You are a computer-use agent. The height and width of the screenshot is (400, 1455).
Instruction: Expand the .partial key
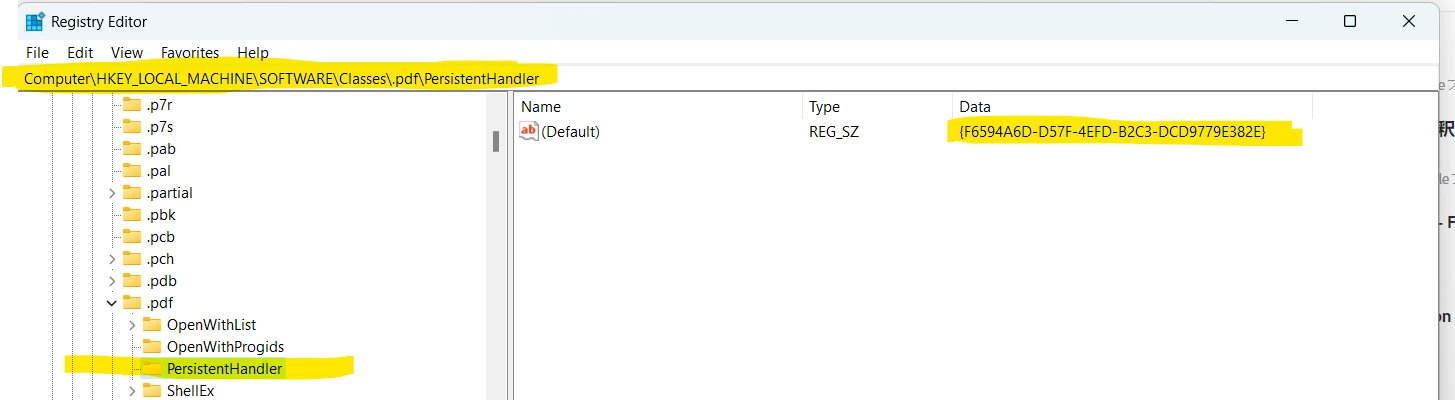(x=112, y=193)
